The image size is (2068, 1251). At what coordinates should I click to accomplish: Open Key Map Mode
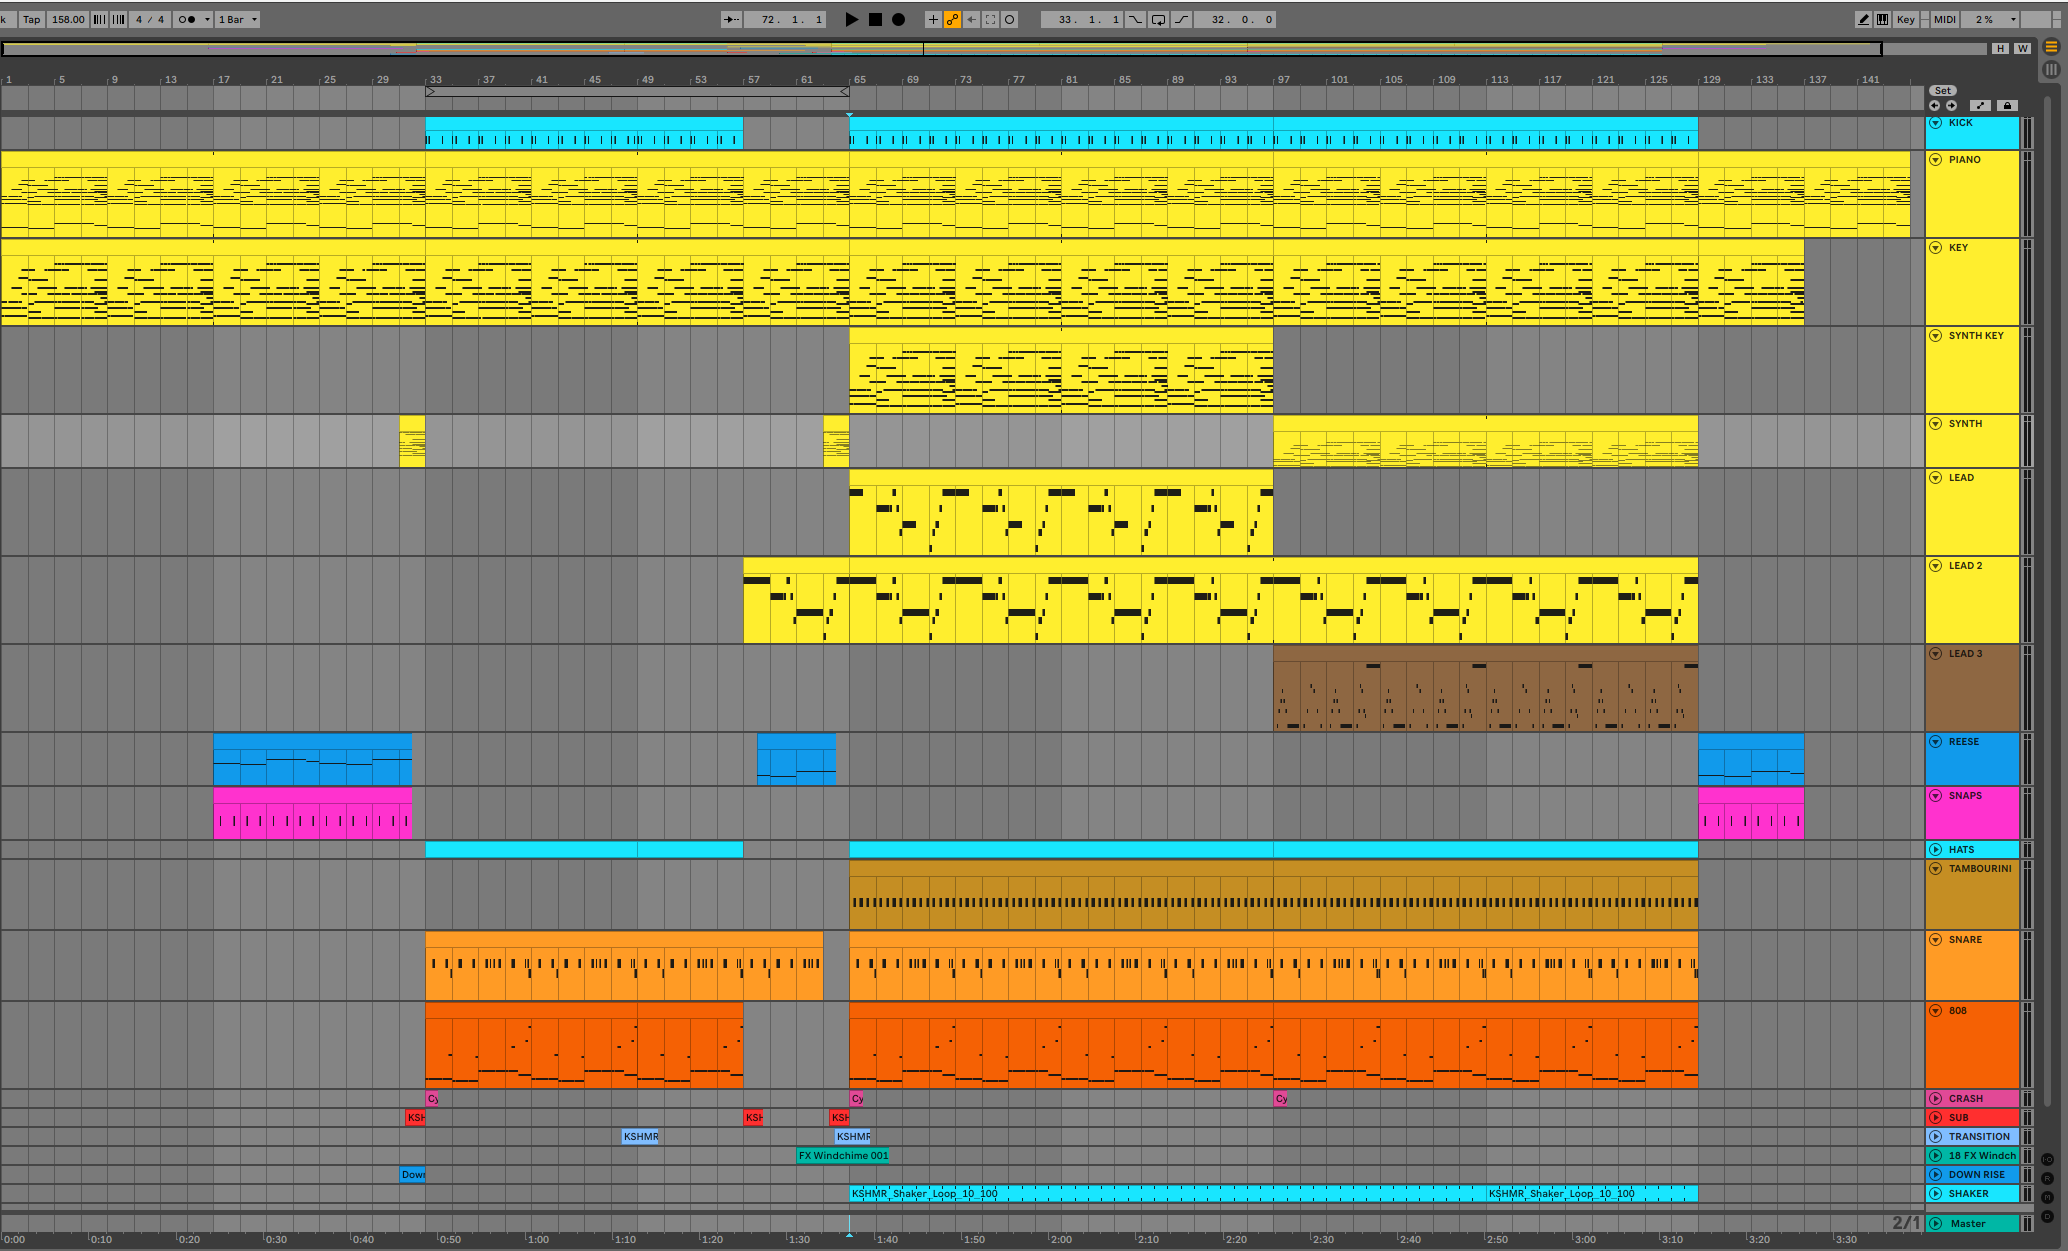(1906, 19)
